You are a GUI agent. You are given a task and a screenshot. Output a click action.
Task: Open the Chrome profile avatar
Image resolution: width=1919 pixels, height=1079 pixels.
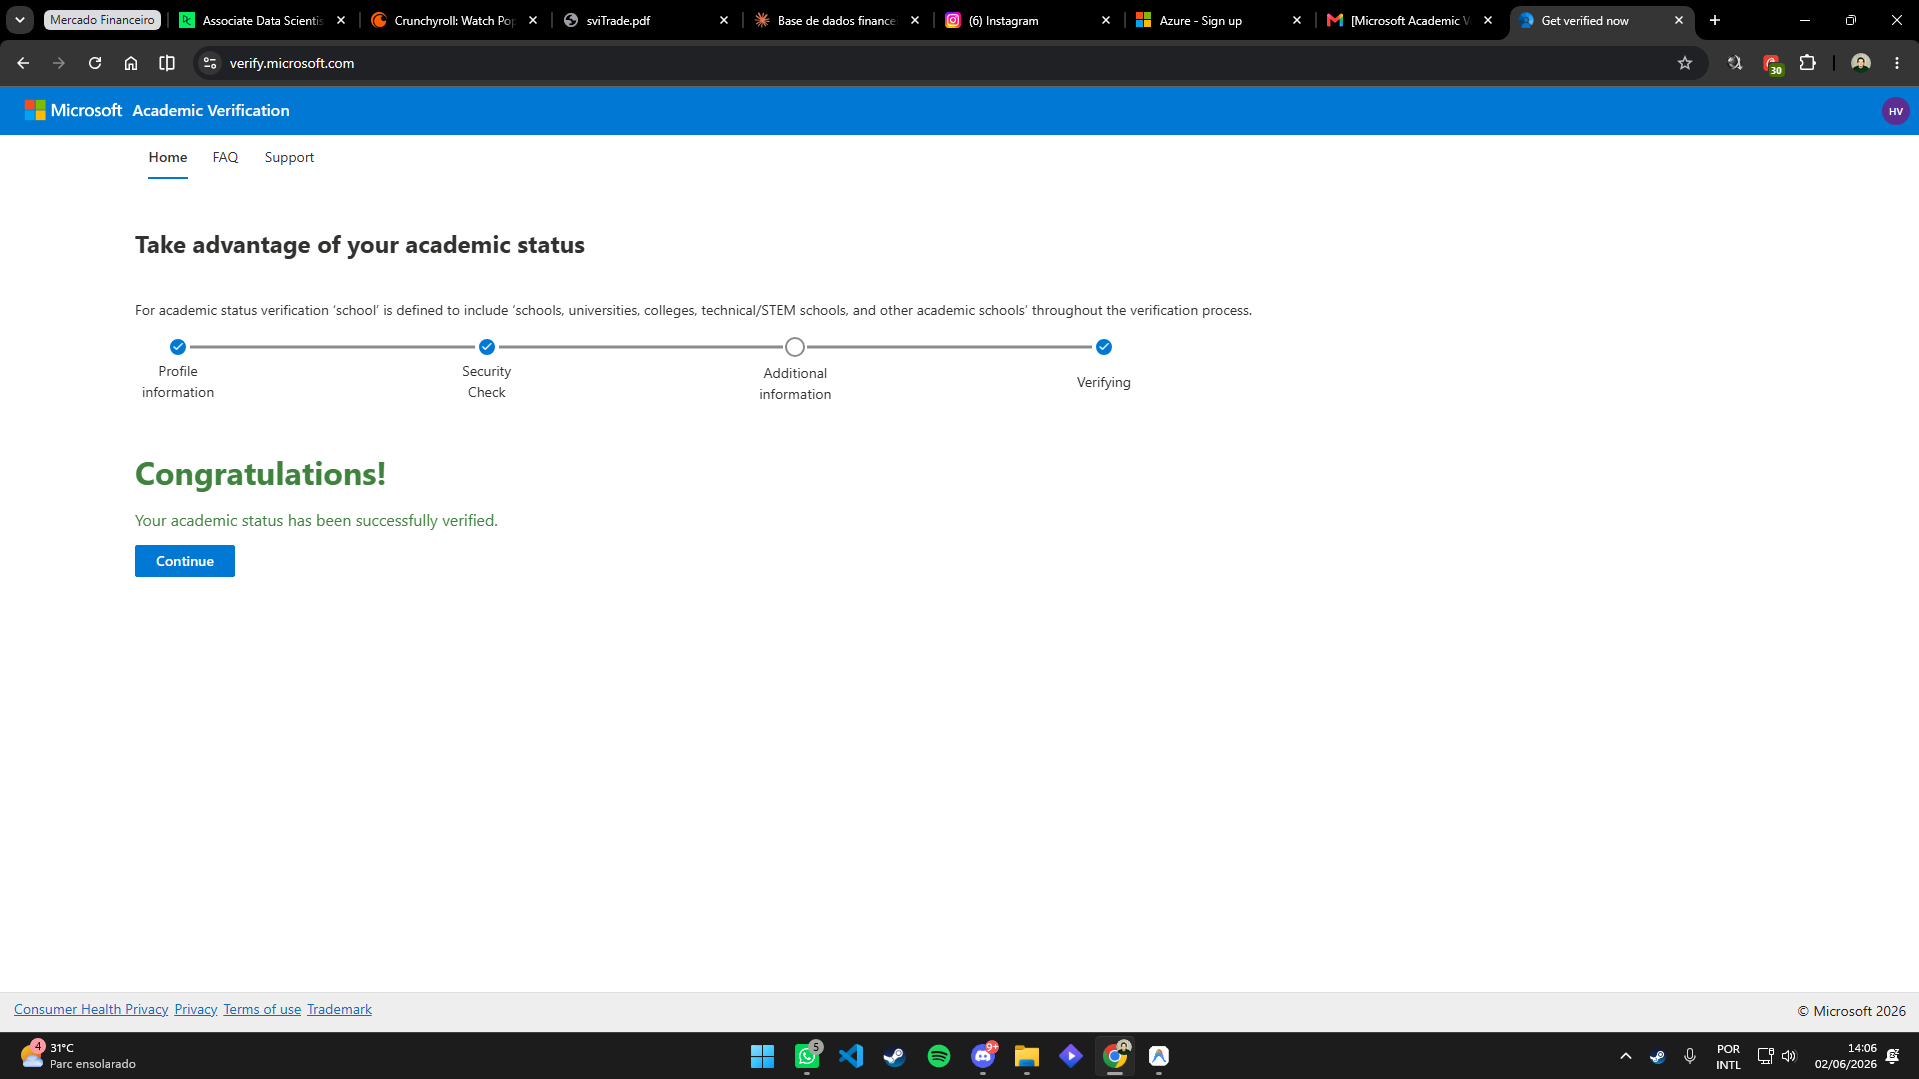pos(1861,63)
